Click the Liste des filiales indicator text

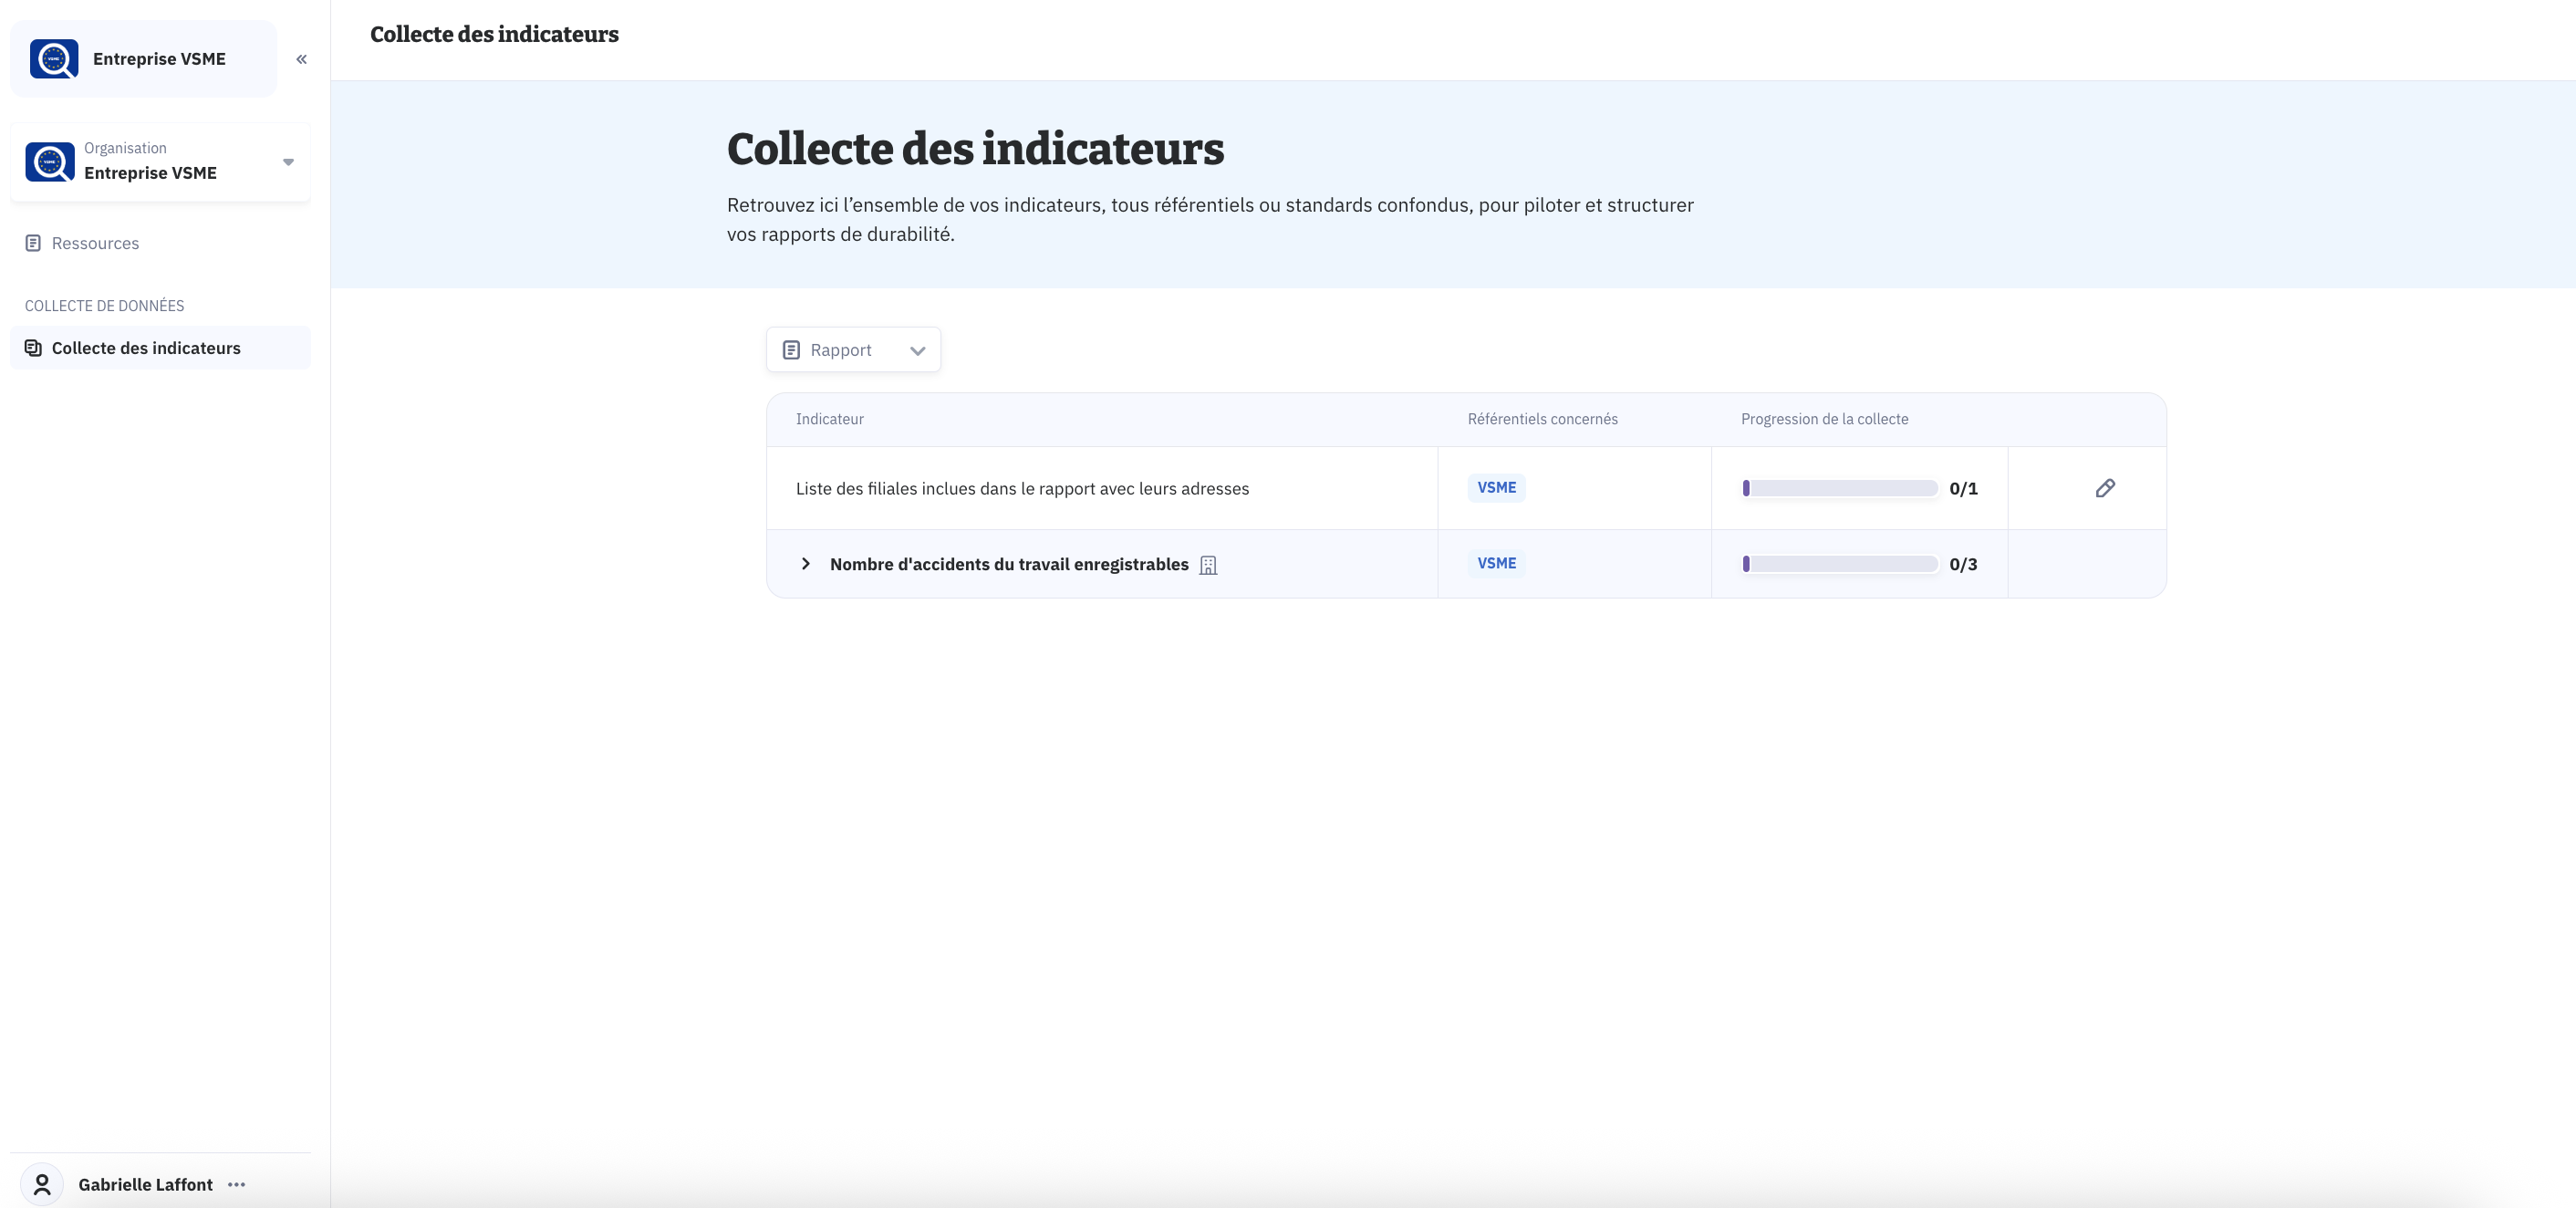(x=1022, y=488)
